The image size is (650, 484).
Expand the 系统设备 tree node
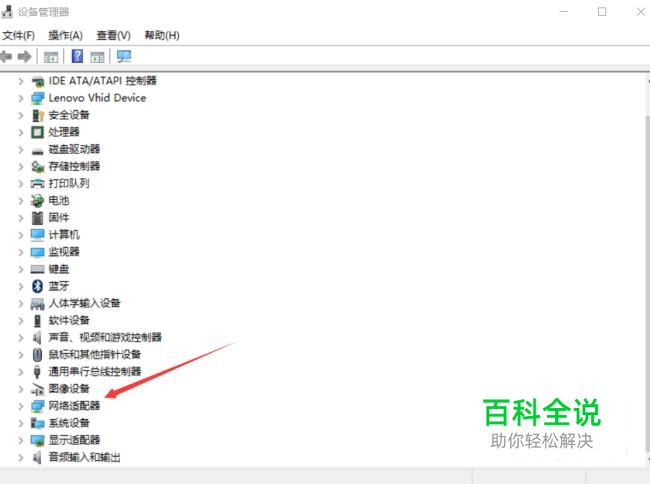click(21, 423)
